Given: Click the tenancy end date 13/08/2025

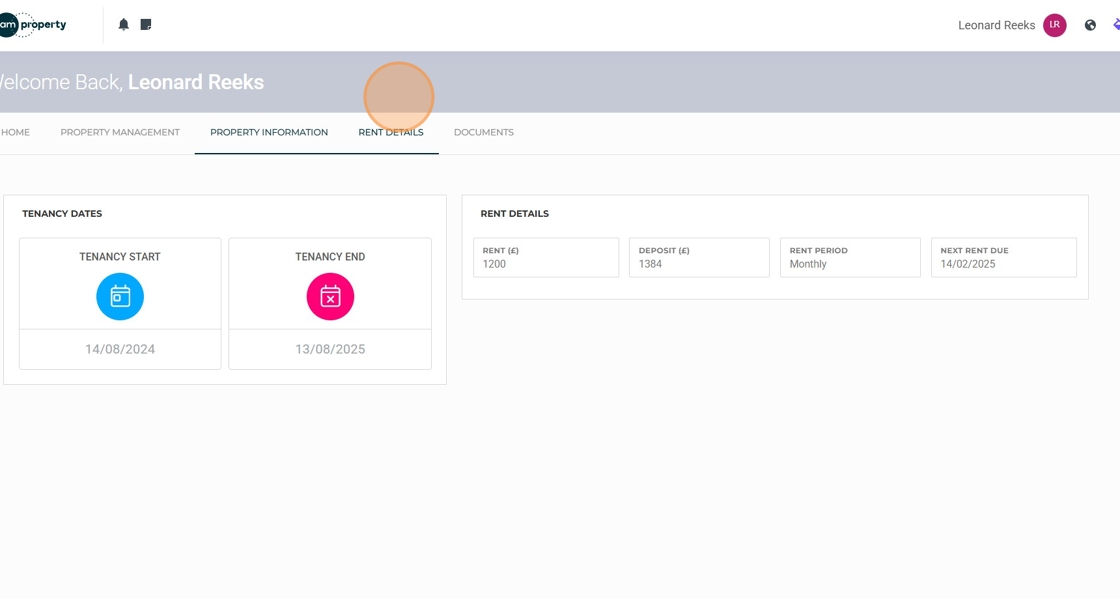Looking at the screenshot, I should coord(330,349).
